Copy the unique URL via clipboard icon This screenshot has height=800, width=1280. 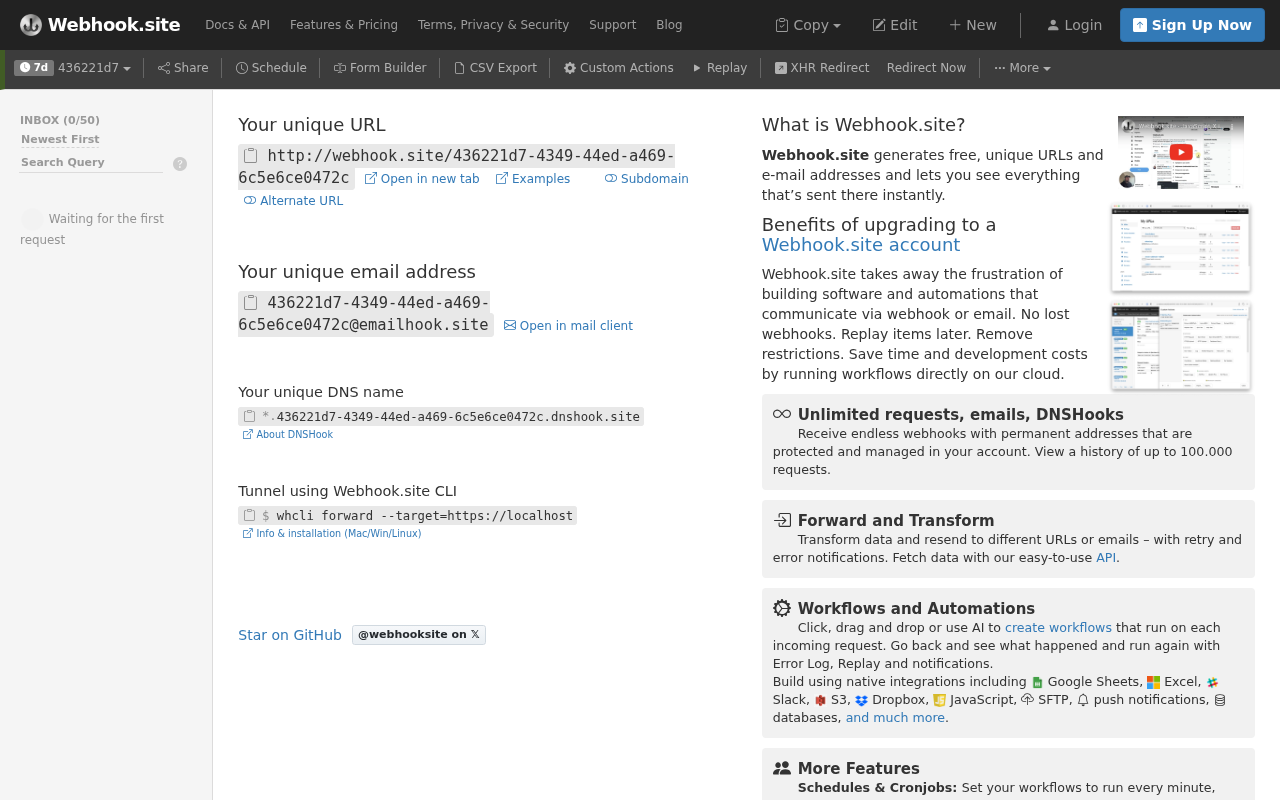click(251, 155)
